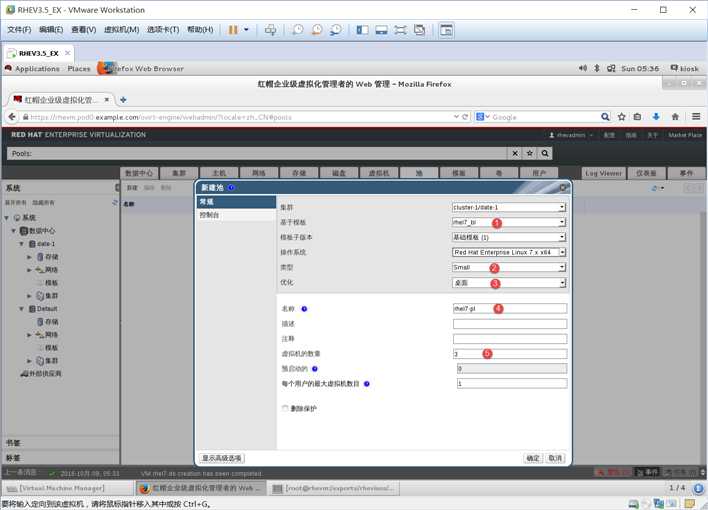Select the 控制台 tab in the dialog
Viewport: 708px width, 510px height.
236,215
